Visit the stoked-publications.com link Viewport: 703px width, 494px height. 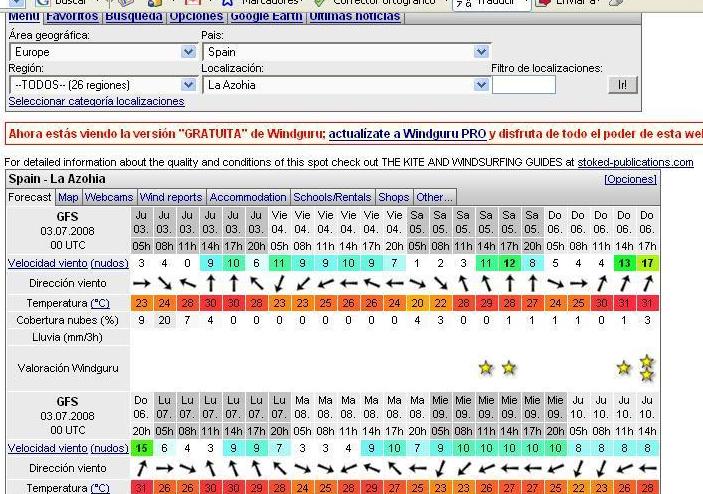(635, 162)
